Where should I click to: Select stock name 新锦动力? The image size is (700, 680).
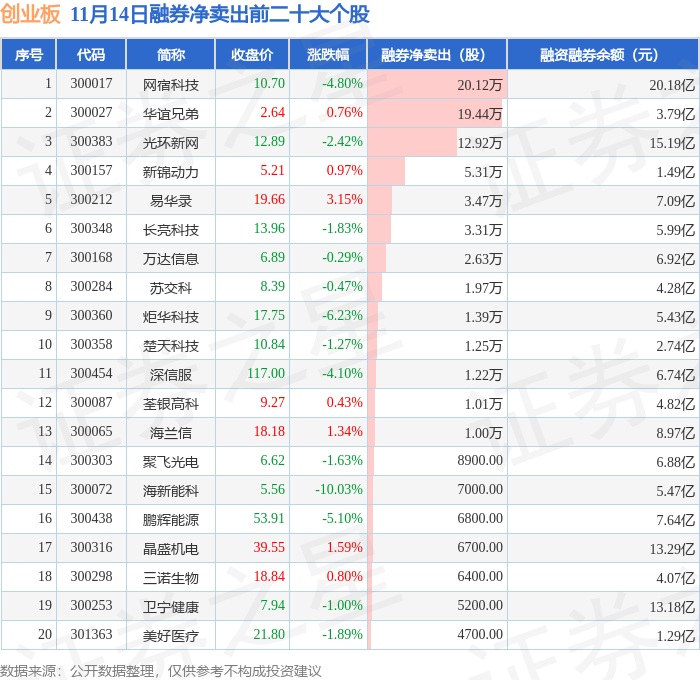pyautogui.click(x=171, y=171)
